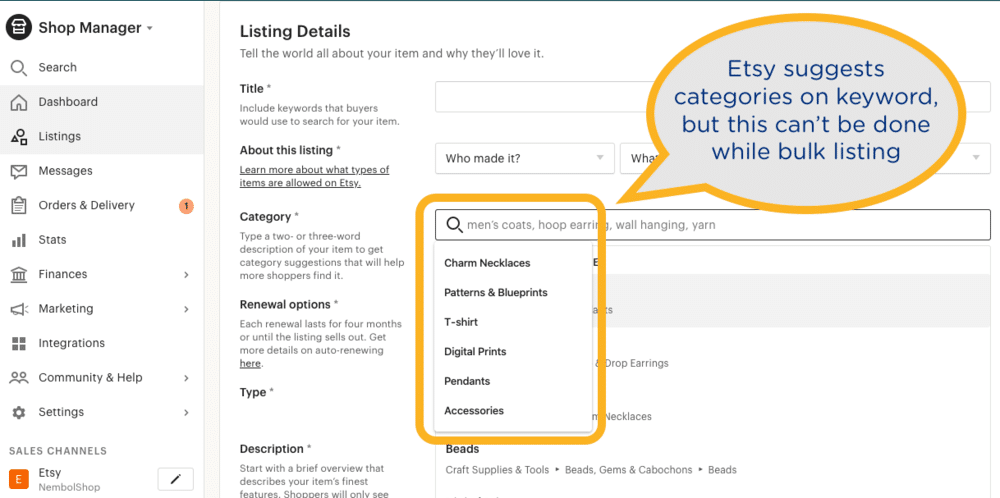Viewport: 1000px width, 498px height.
Task: Choose Digital Prints from suggestions
Action: pyautogui.click(x=475, y=351)
